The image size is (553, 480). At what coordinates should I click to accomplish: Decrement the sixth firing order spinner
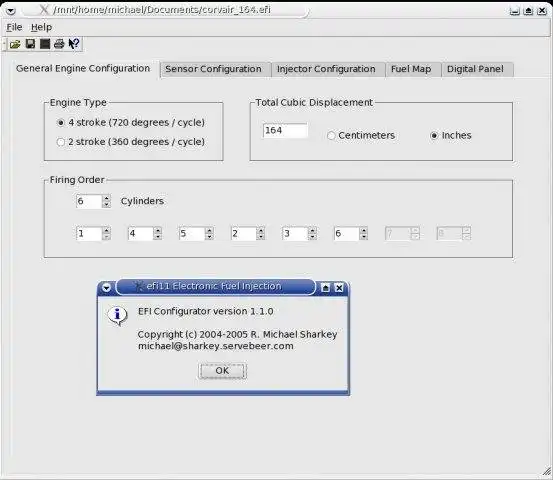[364, 237]
